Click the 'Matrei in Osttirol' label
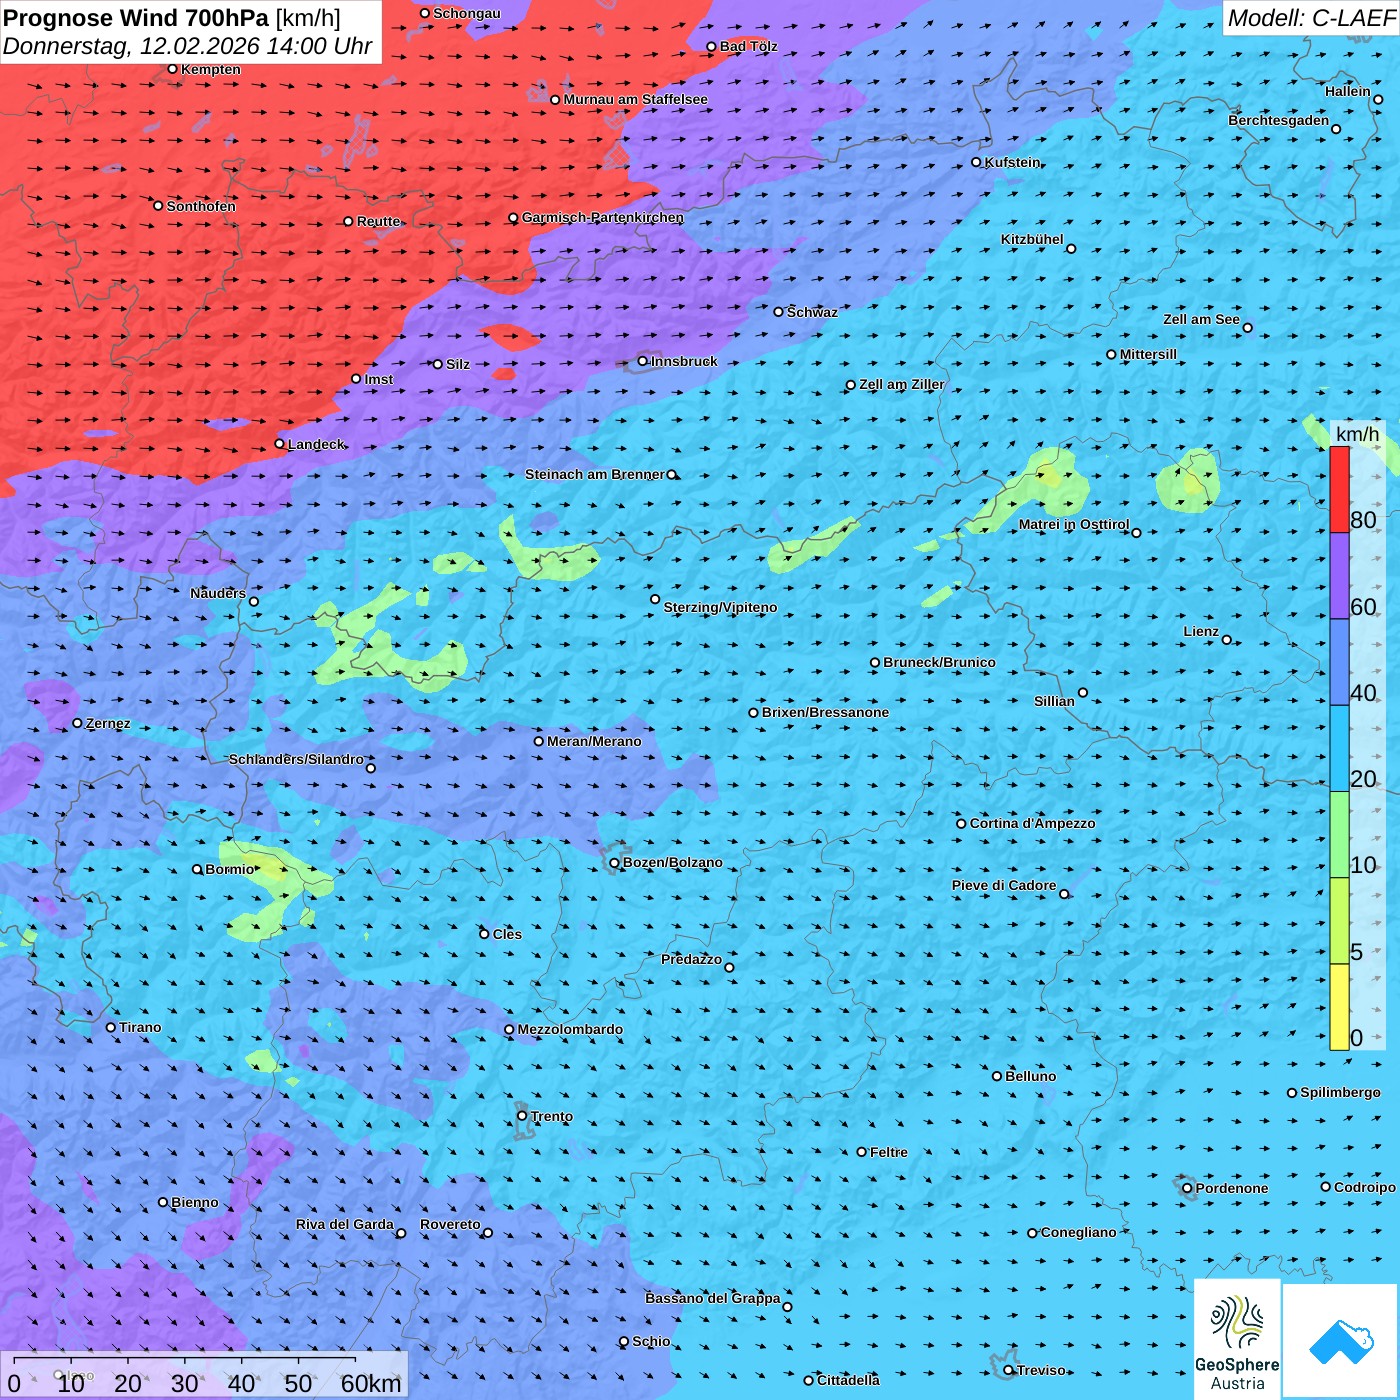 pyautogui.click(x=1074, y=524)
